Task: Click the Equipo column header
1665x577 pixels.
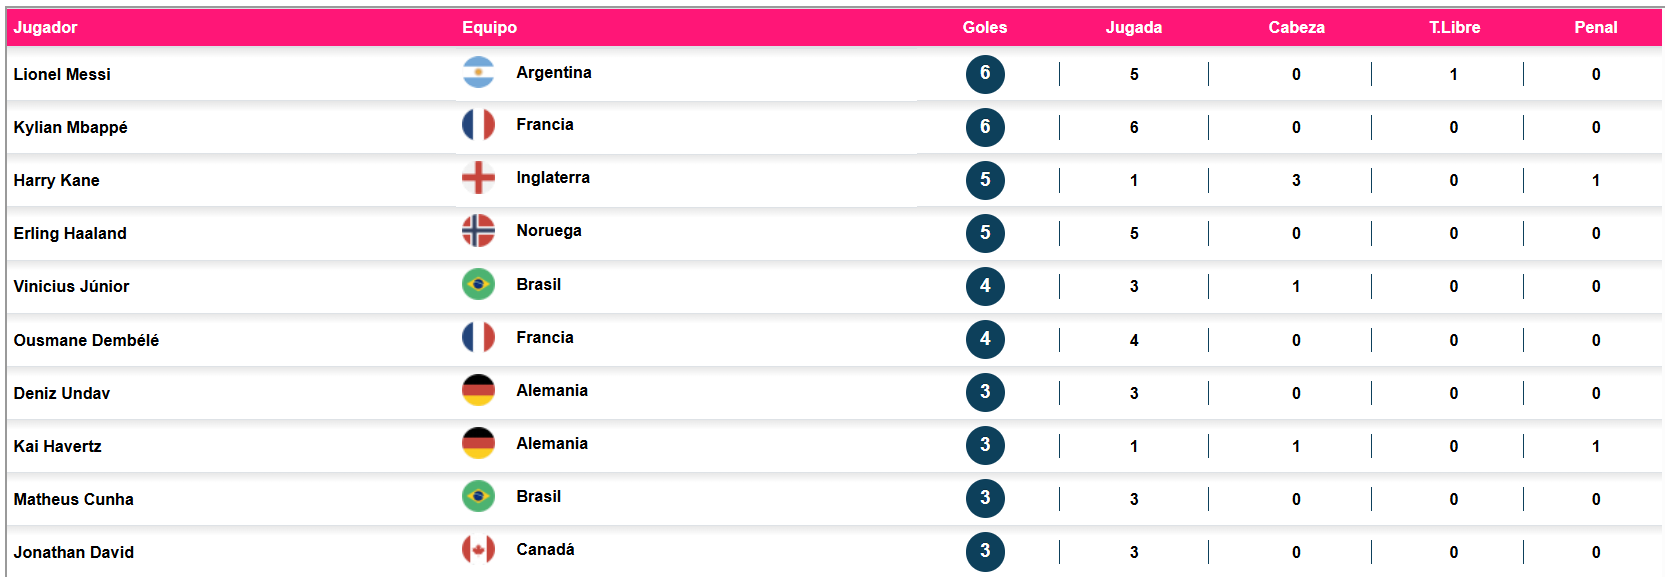Action: 489,28
